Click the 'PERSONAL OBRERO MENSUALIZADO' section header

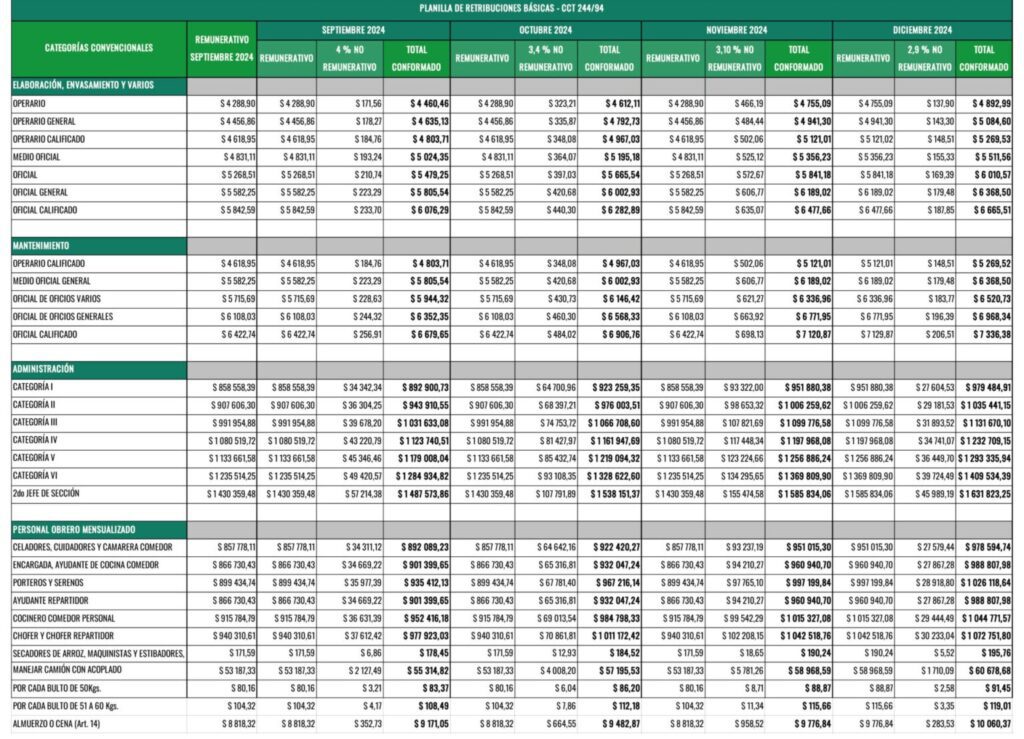74,529
